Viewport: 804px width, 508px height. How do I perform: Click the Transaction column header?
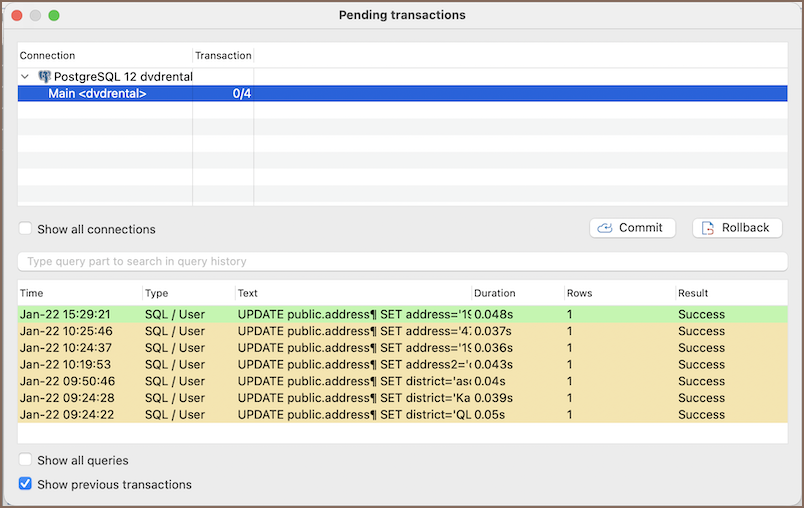click(x=223, y=56)
